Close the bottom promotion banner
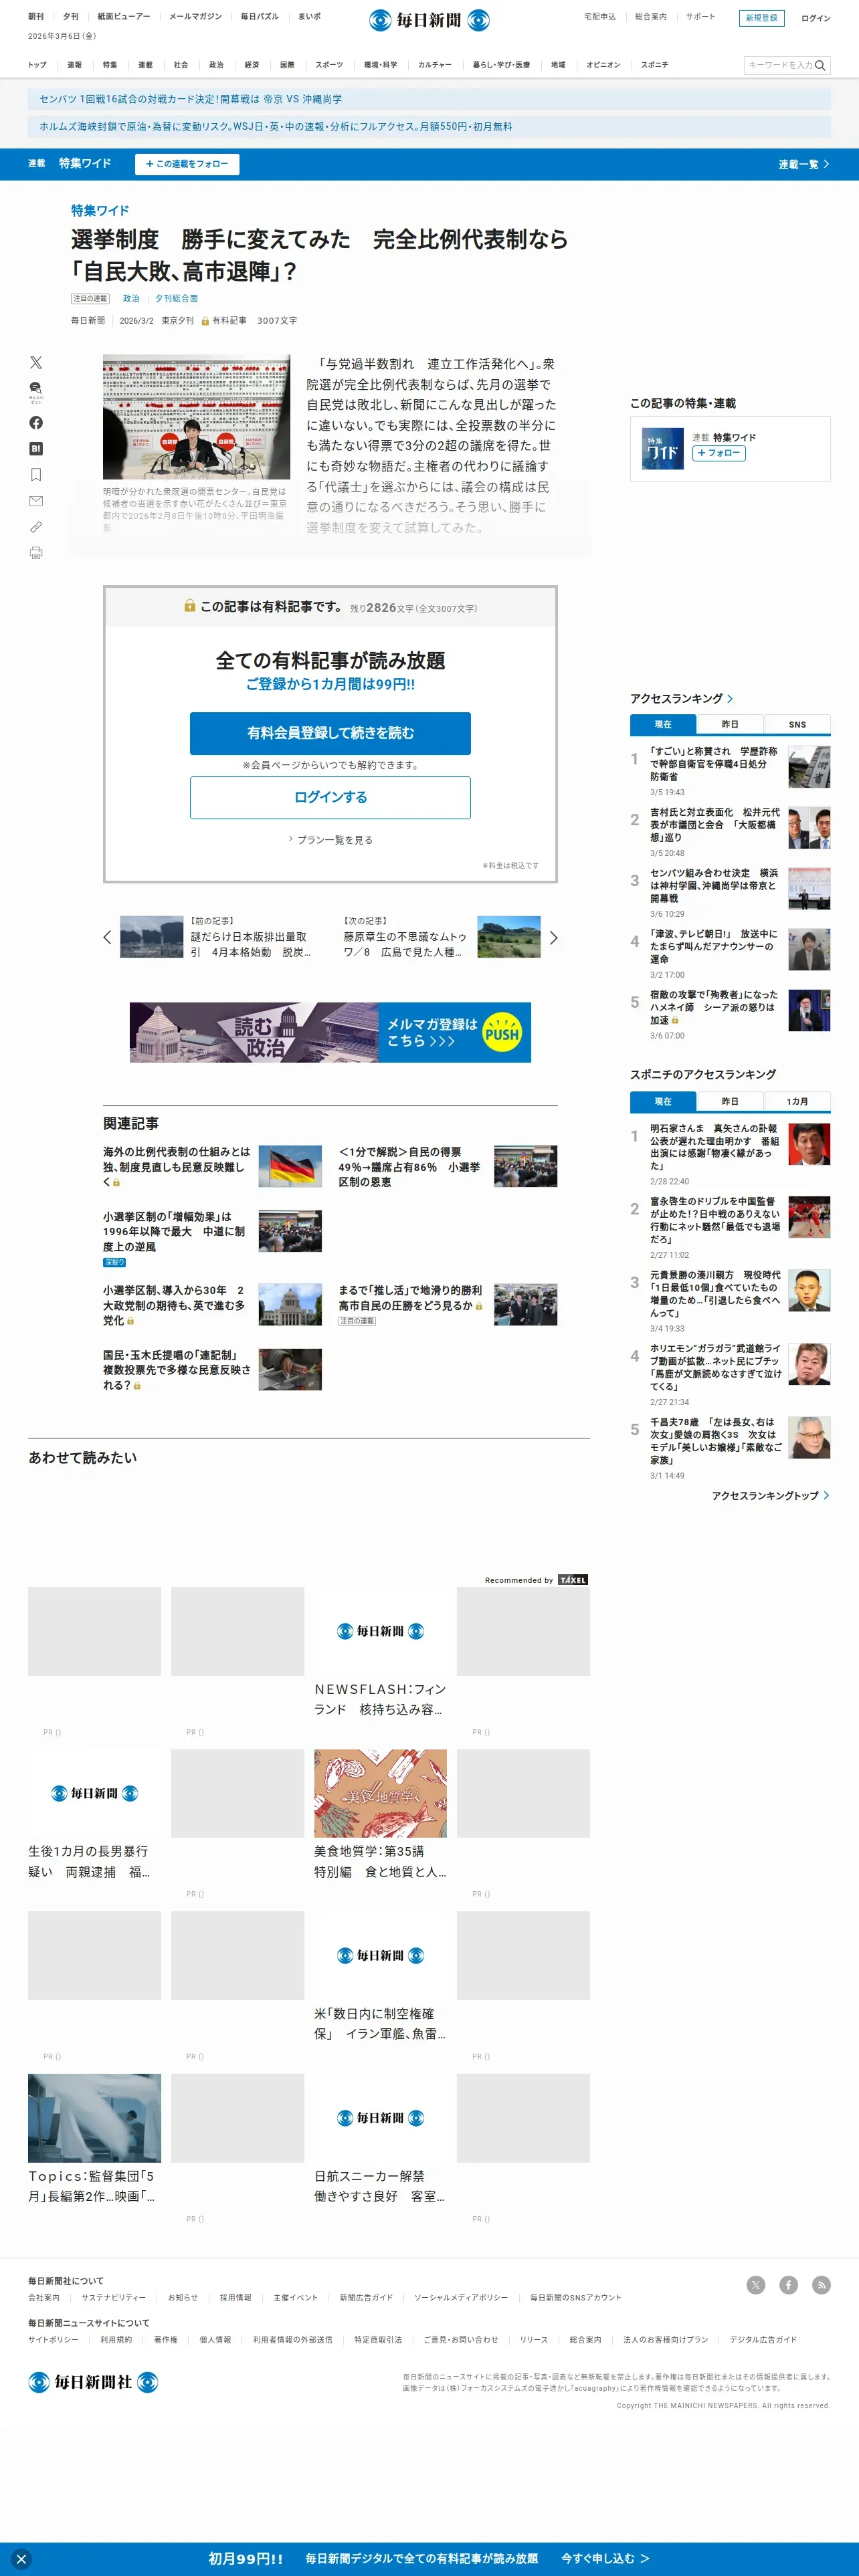The height and width of the screenshot is (2576, 859). tap(21, 2559)
